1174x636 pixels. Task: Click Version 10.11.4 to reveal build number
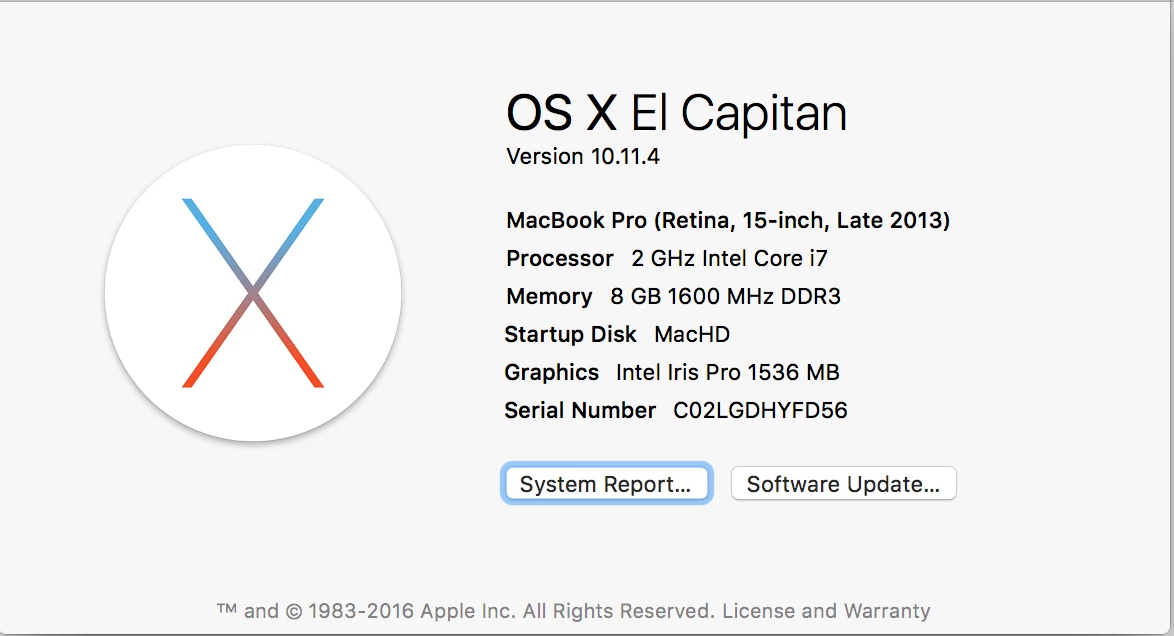(x=583, y=156)
